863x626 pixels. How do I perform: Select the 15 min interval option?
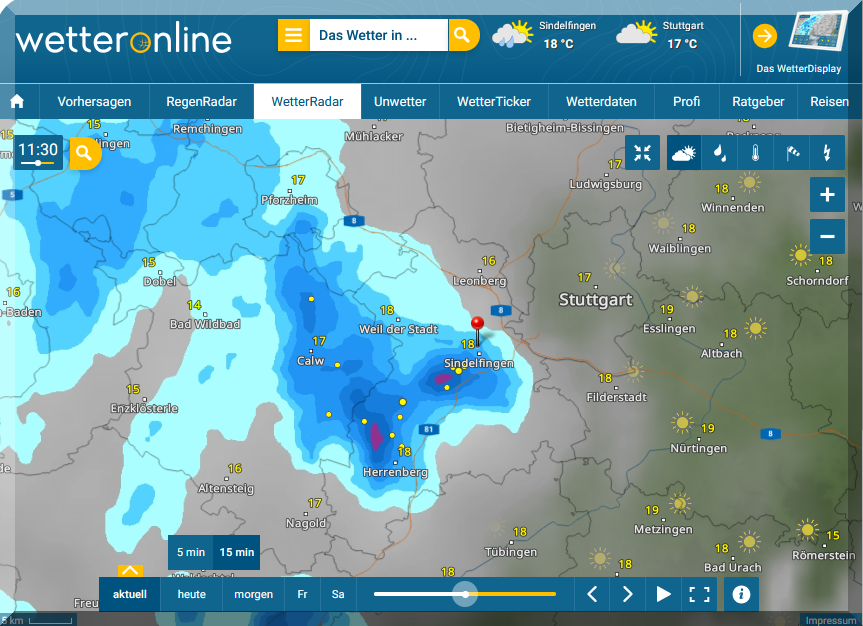point(237,552)
